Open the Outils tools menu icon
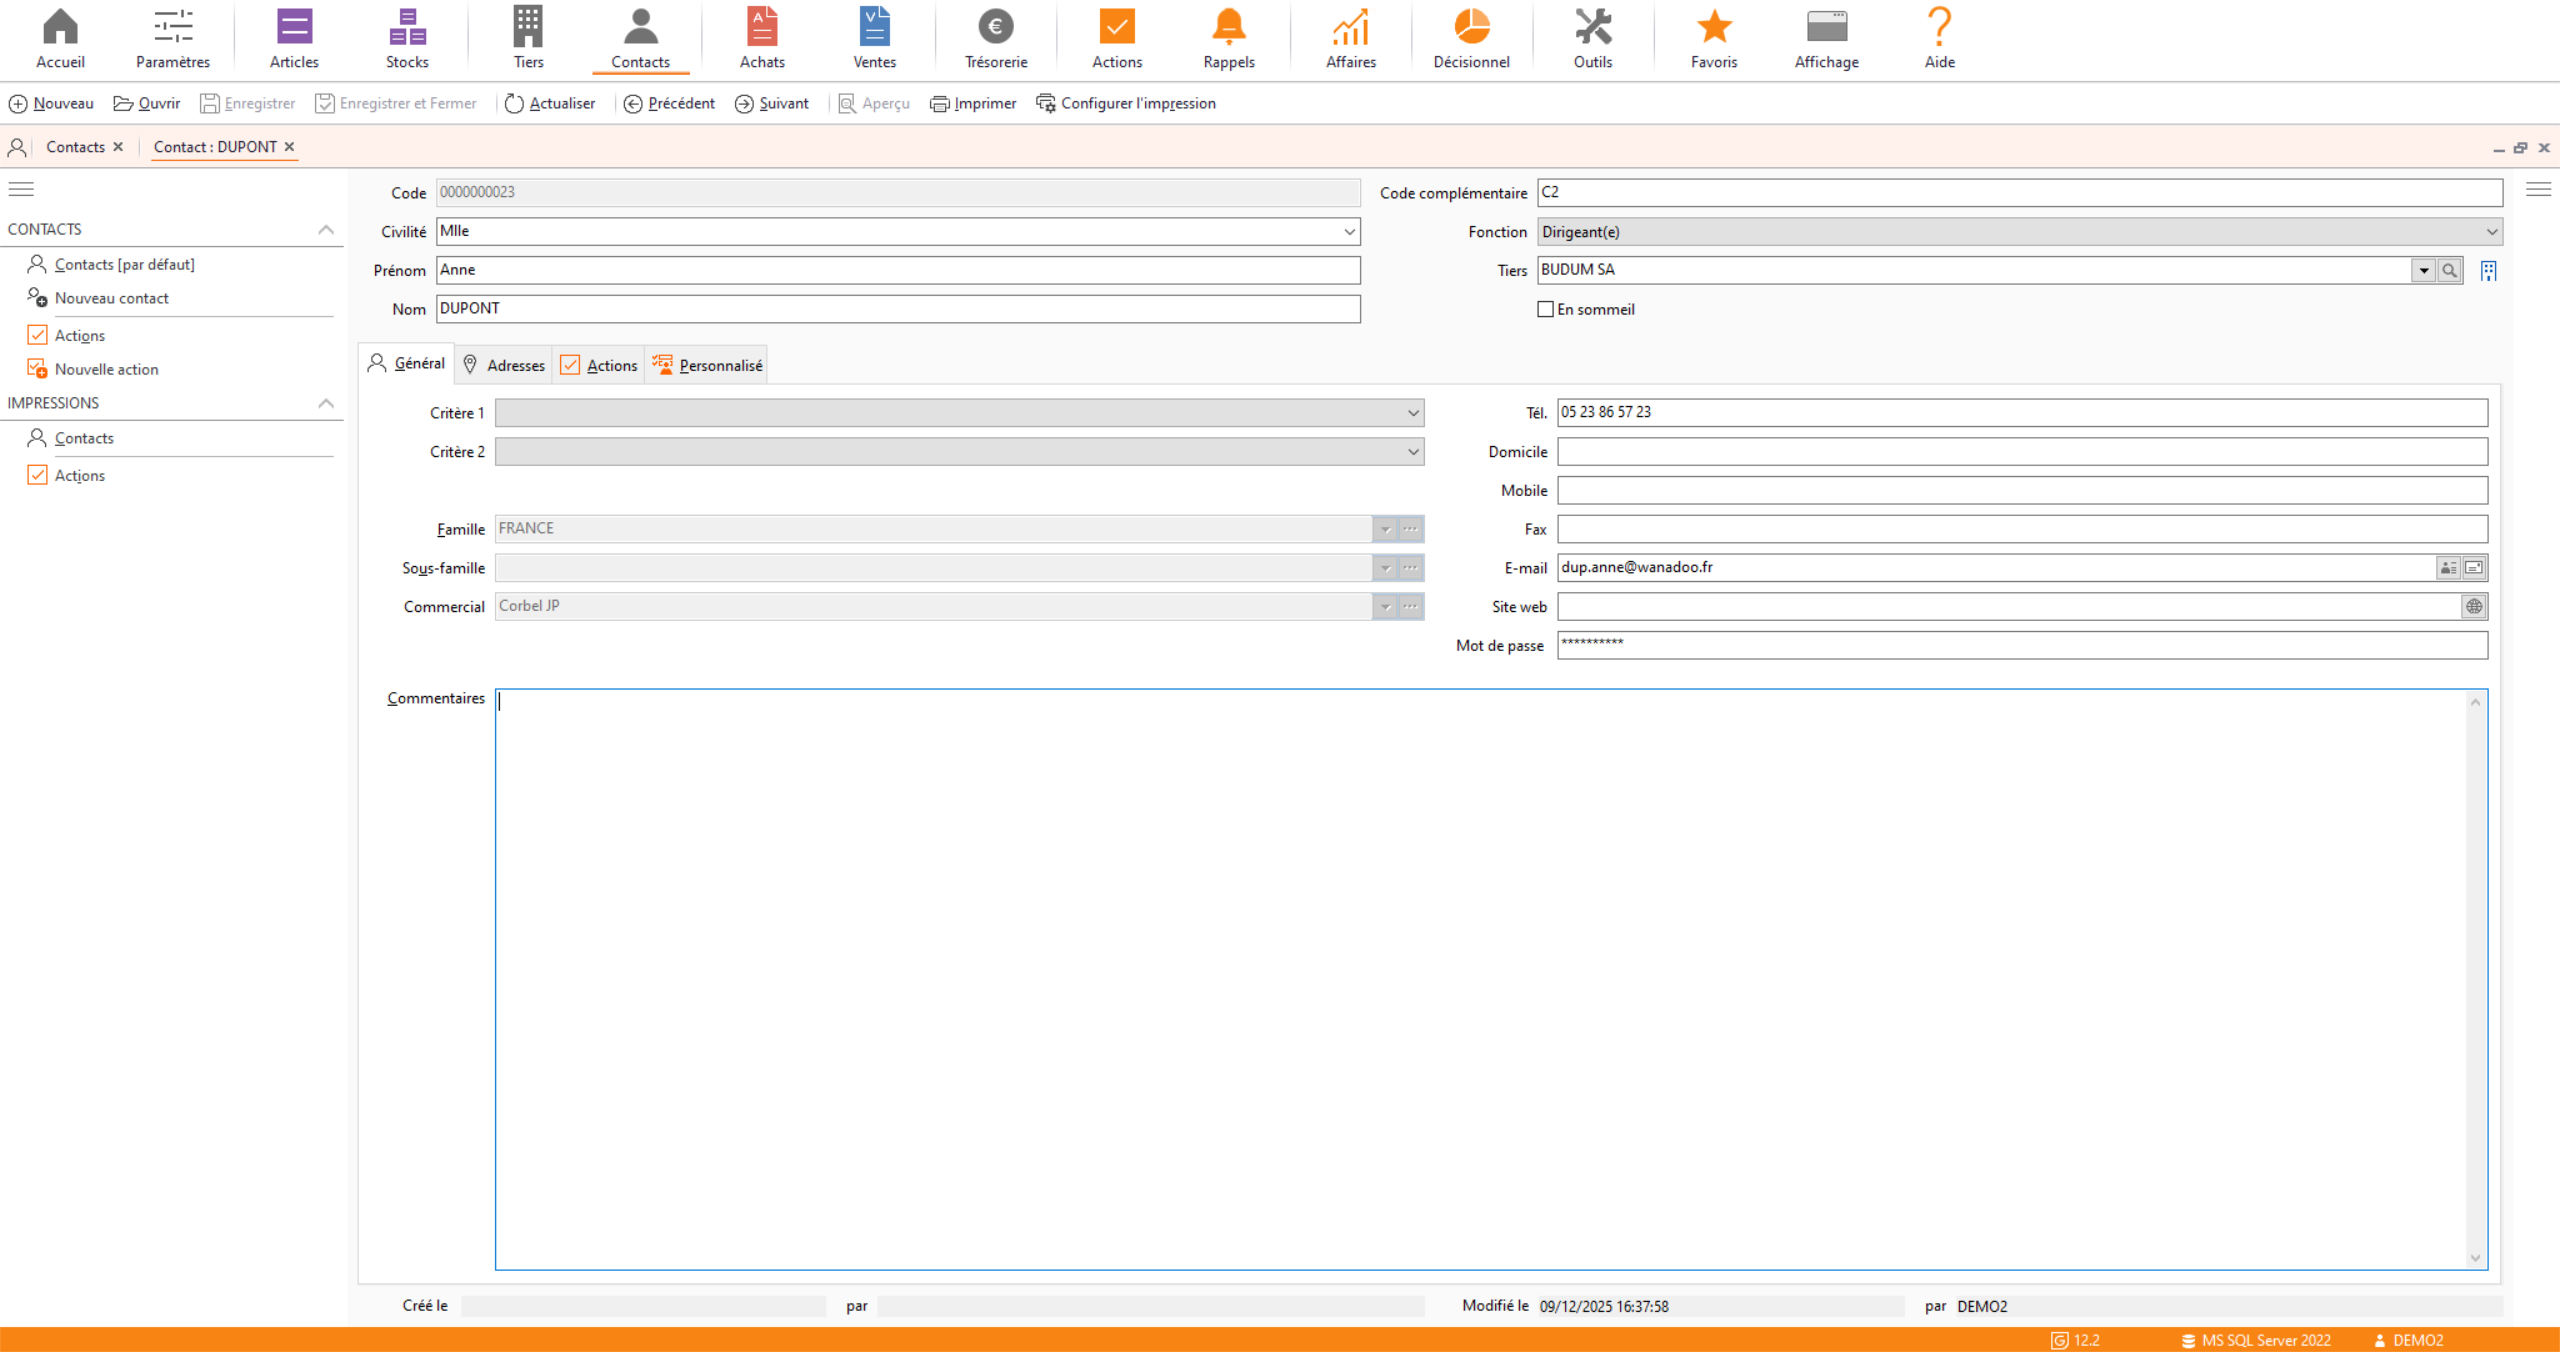The width and height of the screenshot is (2560, 1352). [x=1592, y=37]
